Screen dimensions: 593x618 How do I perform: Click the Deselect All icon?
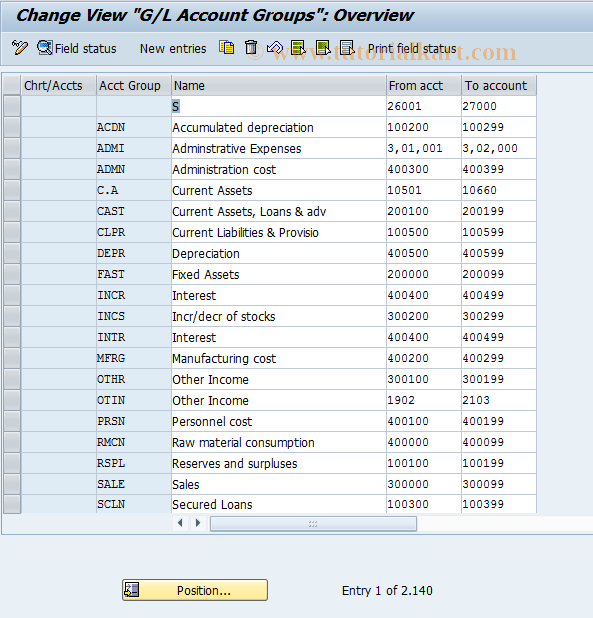click(347, 48)
